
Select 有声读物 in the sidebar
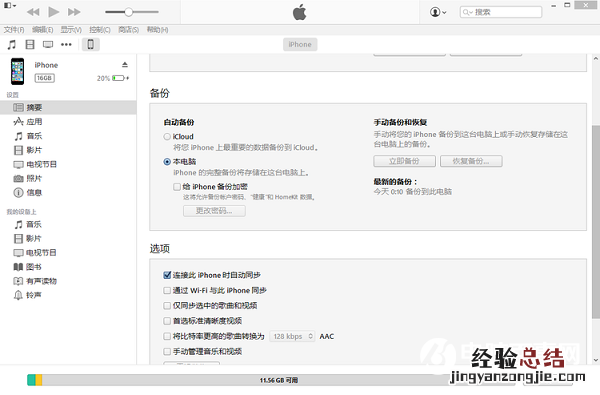pyautogui.click(x=68, y=281)
